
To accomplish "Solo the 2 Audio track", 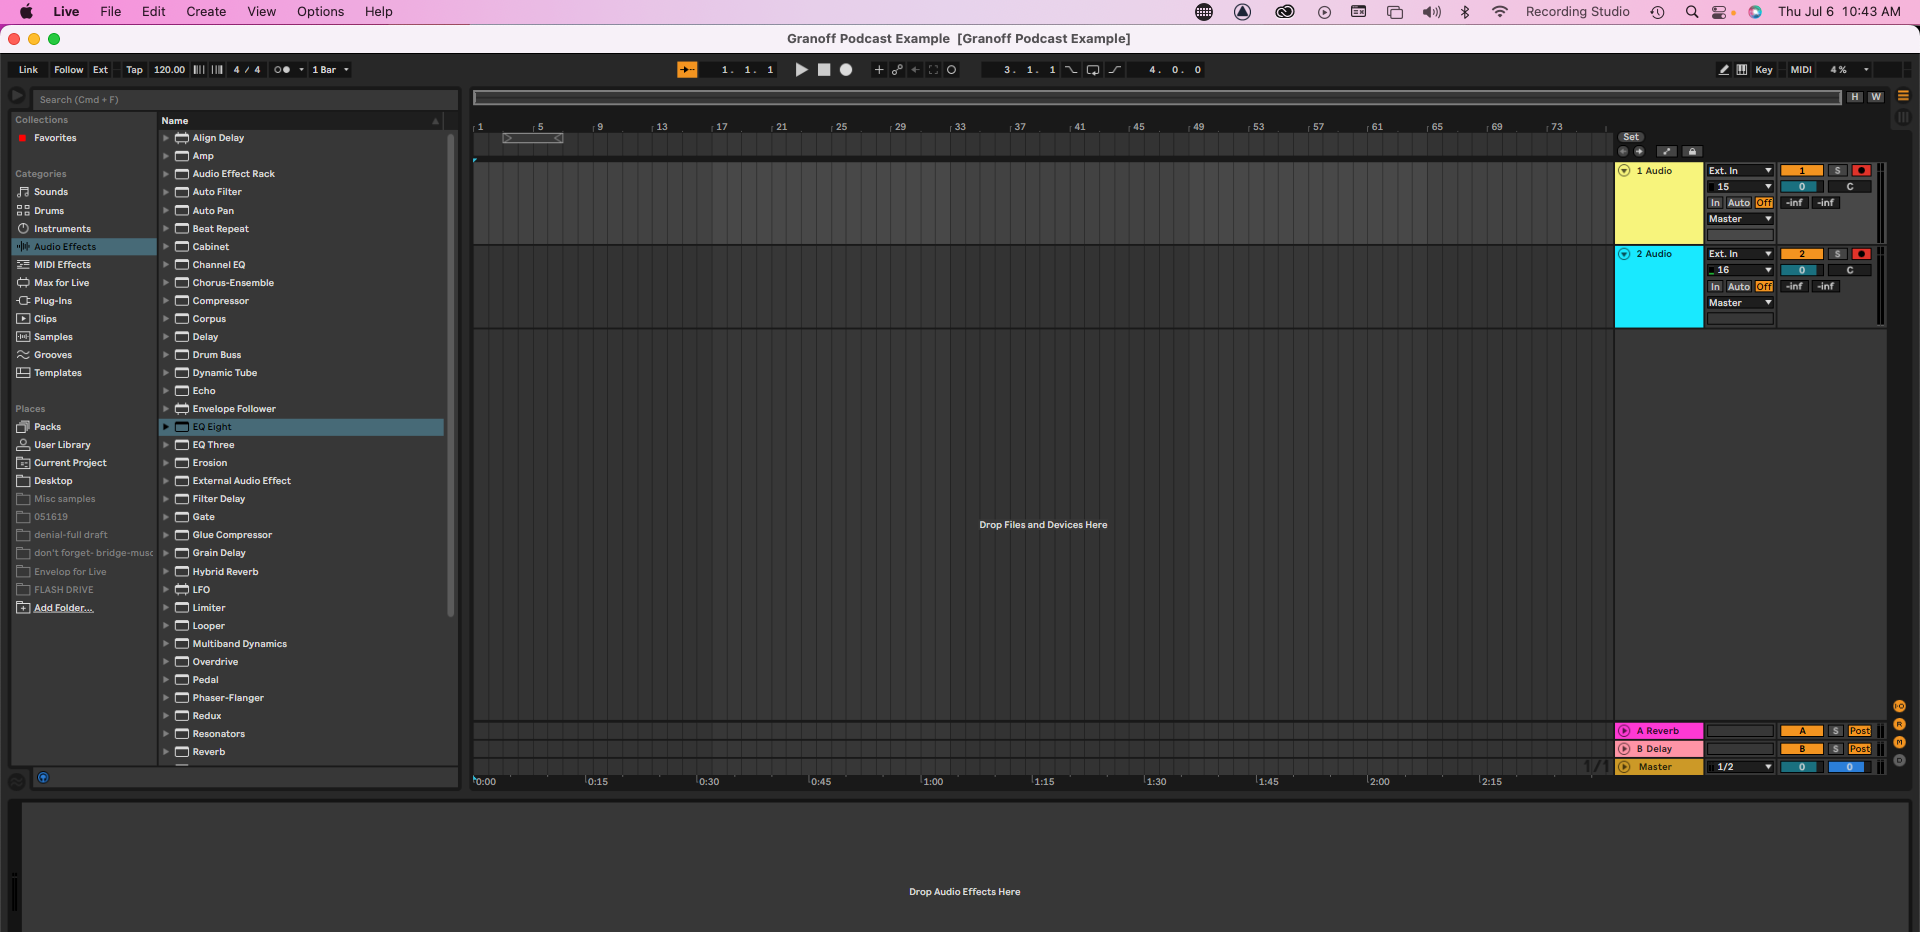I will coord(1837,254).
